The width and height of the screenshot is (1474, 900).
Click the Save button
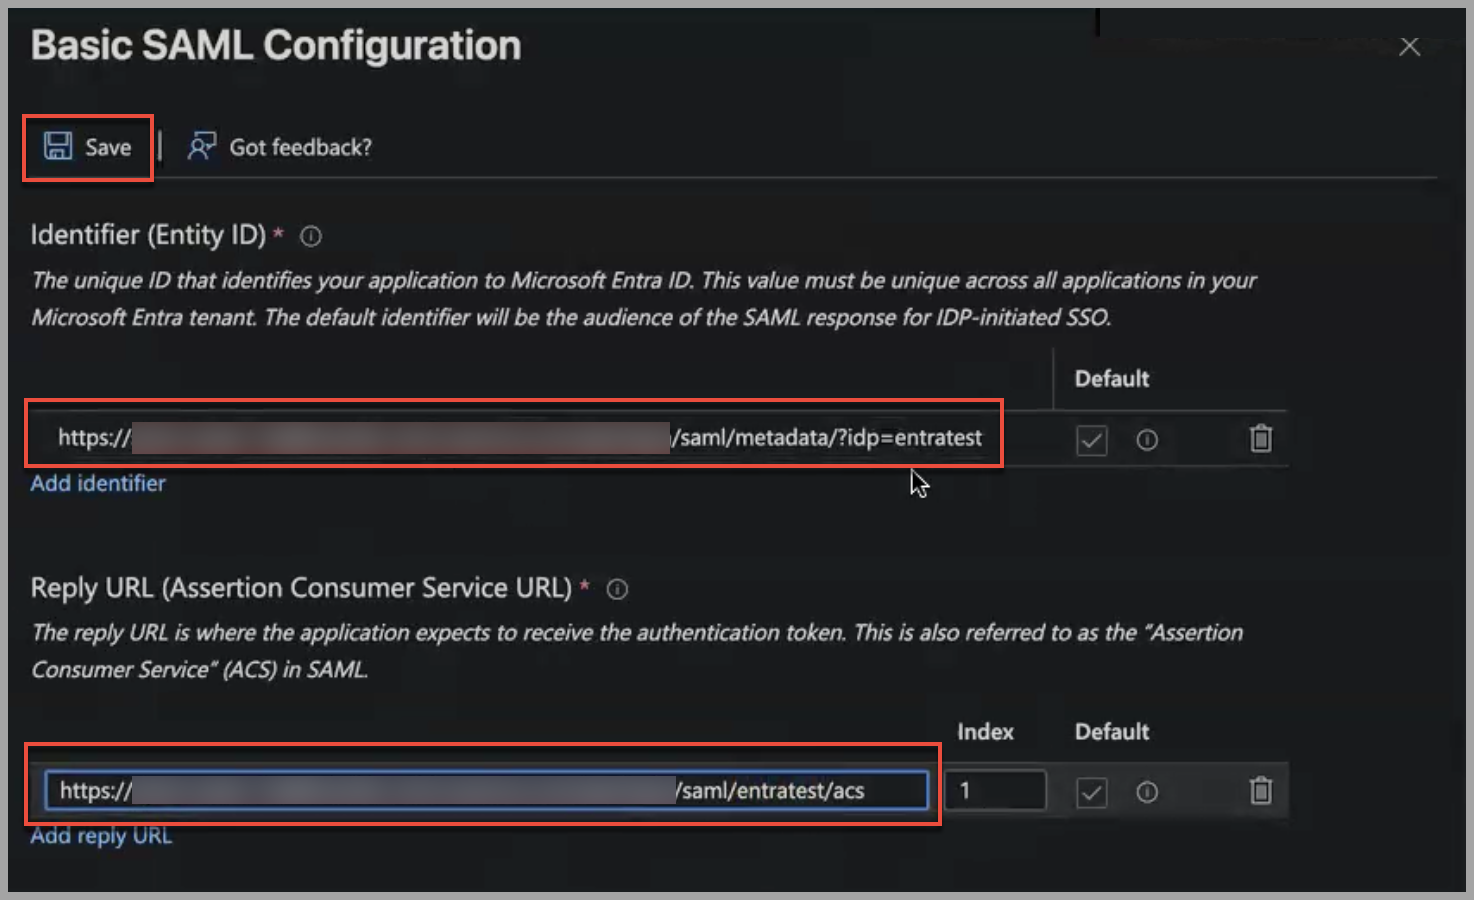click(x=88, y=147)
